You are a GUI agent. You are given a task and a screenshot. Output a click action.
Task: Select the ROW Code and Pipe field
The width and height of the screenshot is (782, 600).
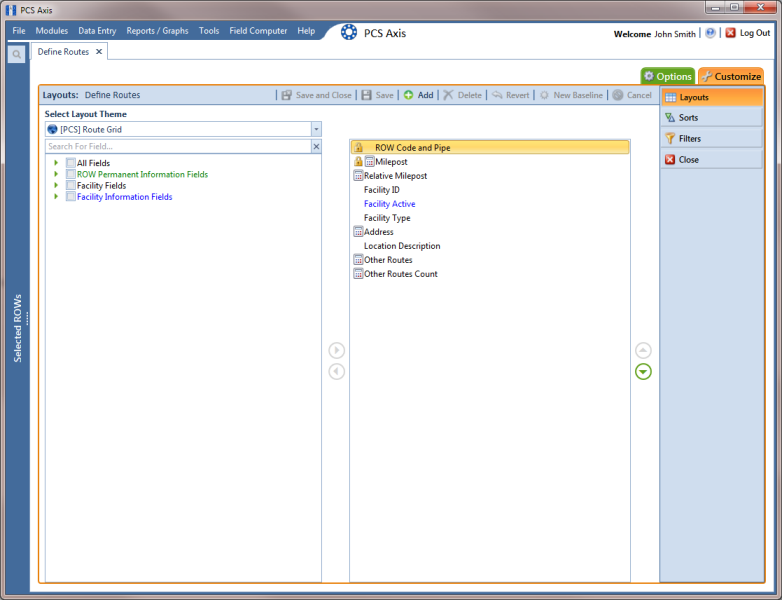pyautogui.click(x=490, y=148)
